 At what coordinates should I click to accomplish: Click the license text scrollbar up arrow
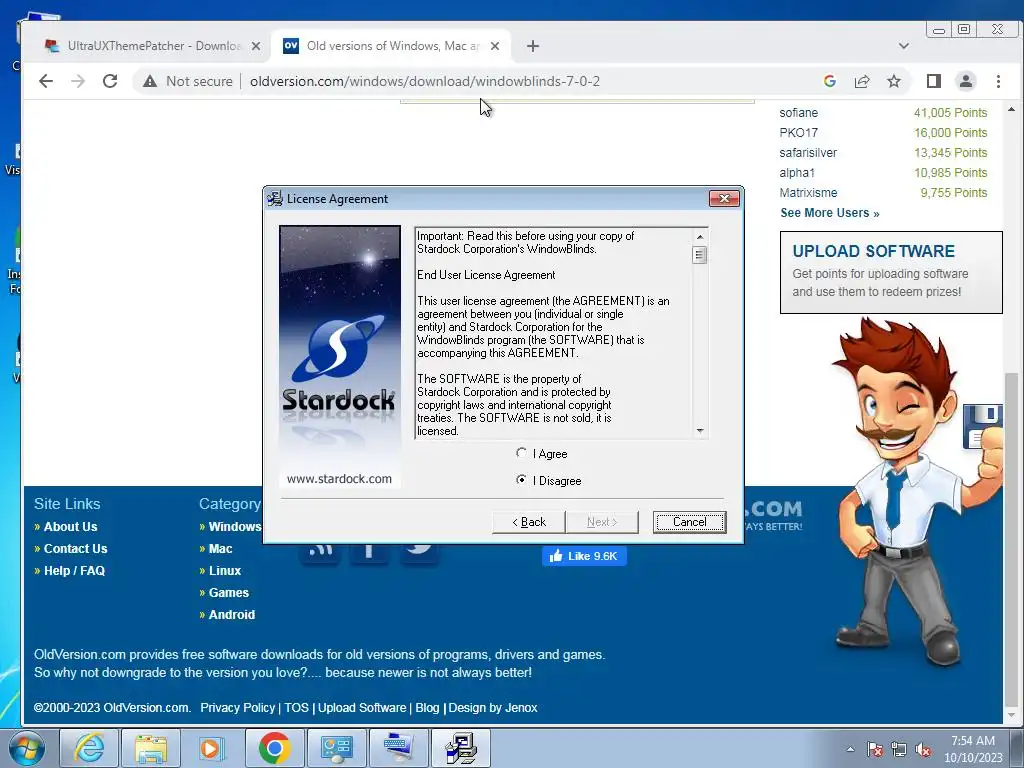[699, 236]
